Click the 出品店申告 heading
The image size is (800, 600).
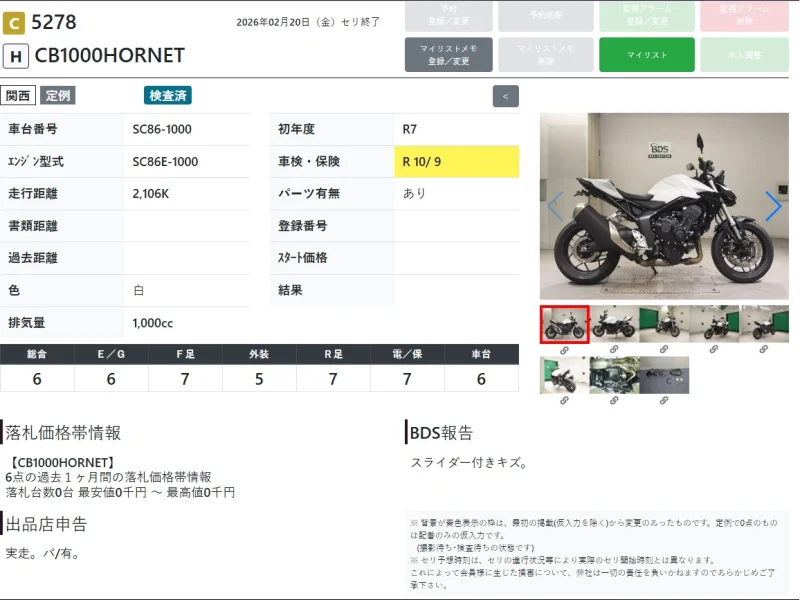(x=46, y=524)
